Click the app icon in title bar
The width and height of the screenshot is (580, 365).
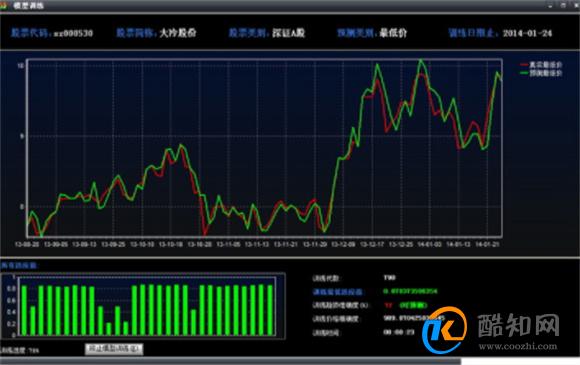[4, 5]
